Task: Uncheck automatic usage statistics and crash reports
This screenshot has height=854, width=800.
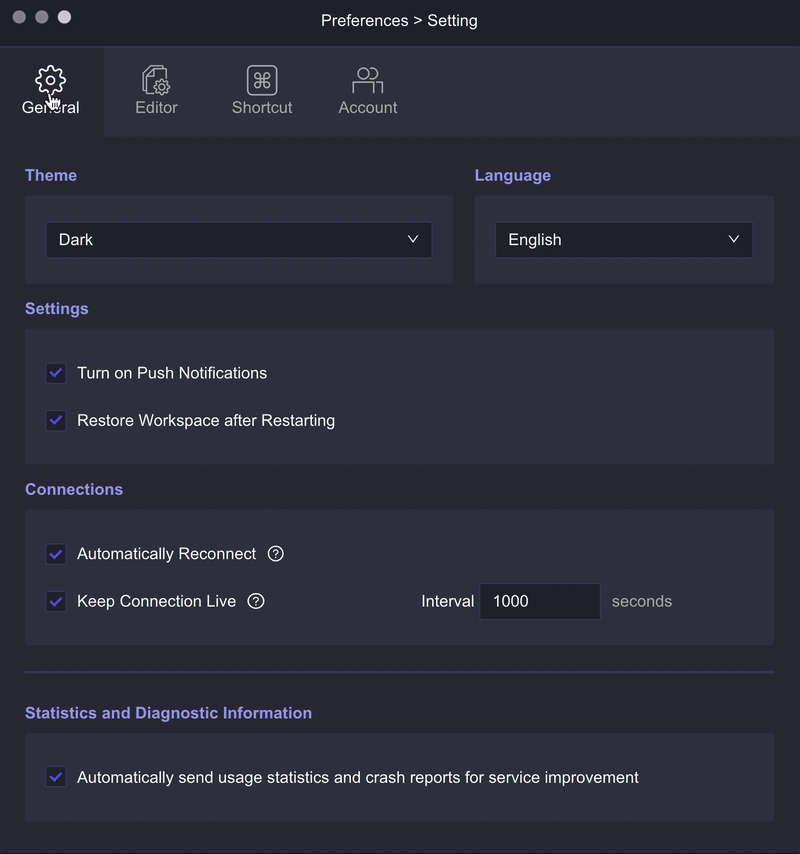Action: pos(56,777)
